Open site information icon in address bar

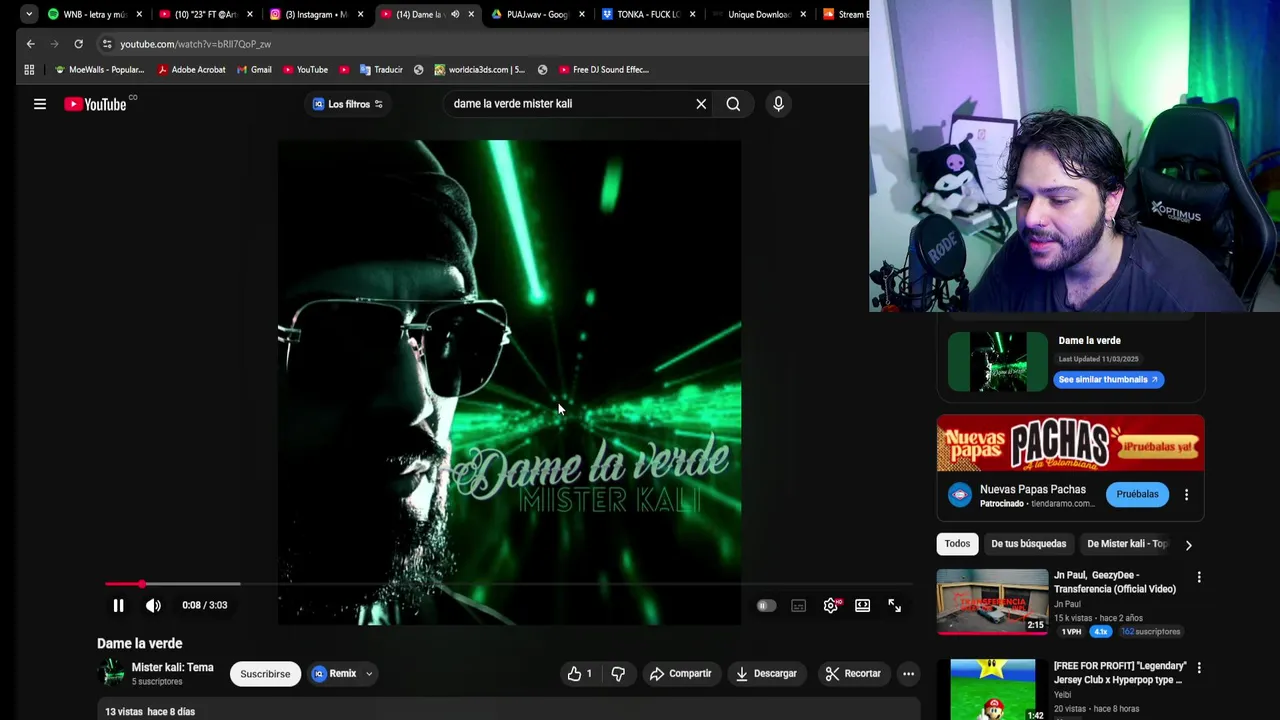[107, 44]
